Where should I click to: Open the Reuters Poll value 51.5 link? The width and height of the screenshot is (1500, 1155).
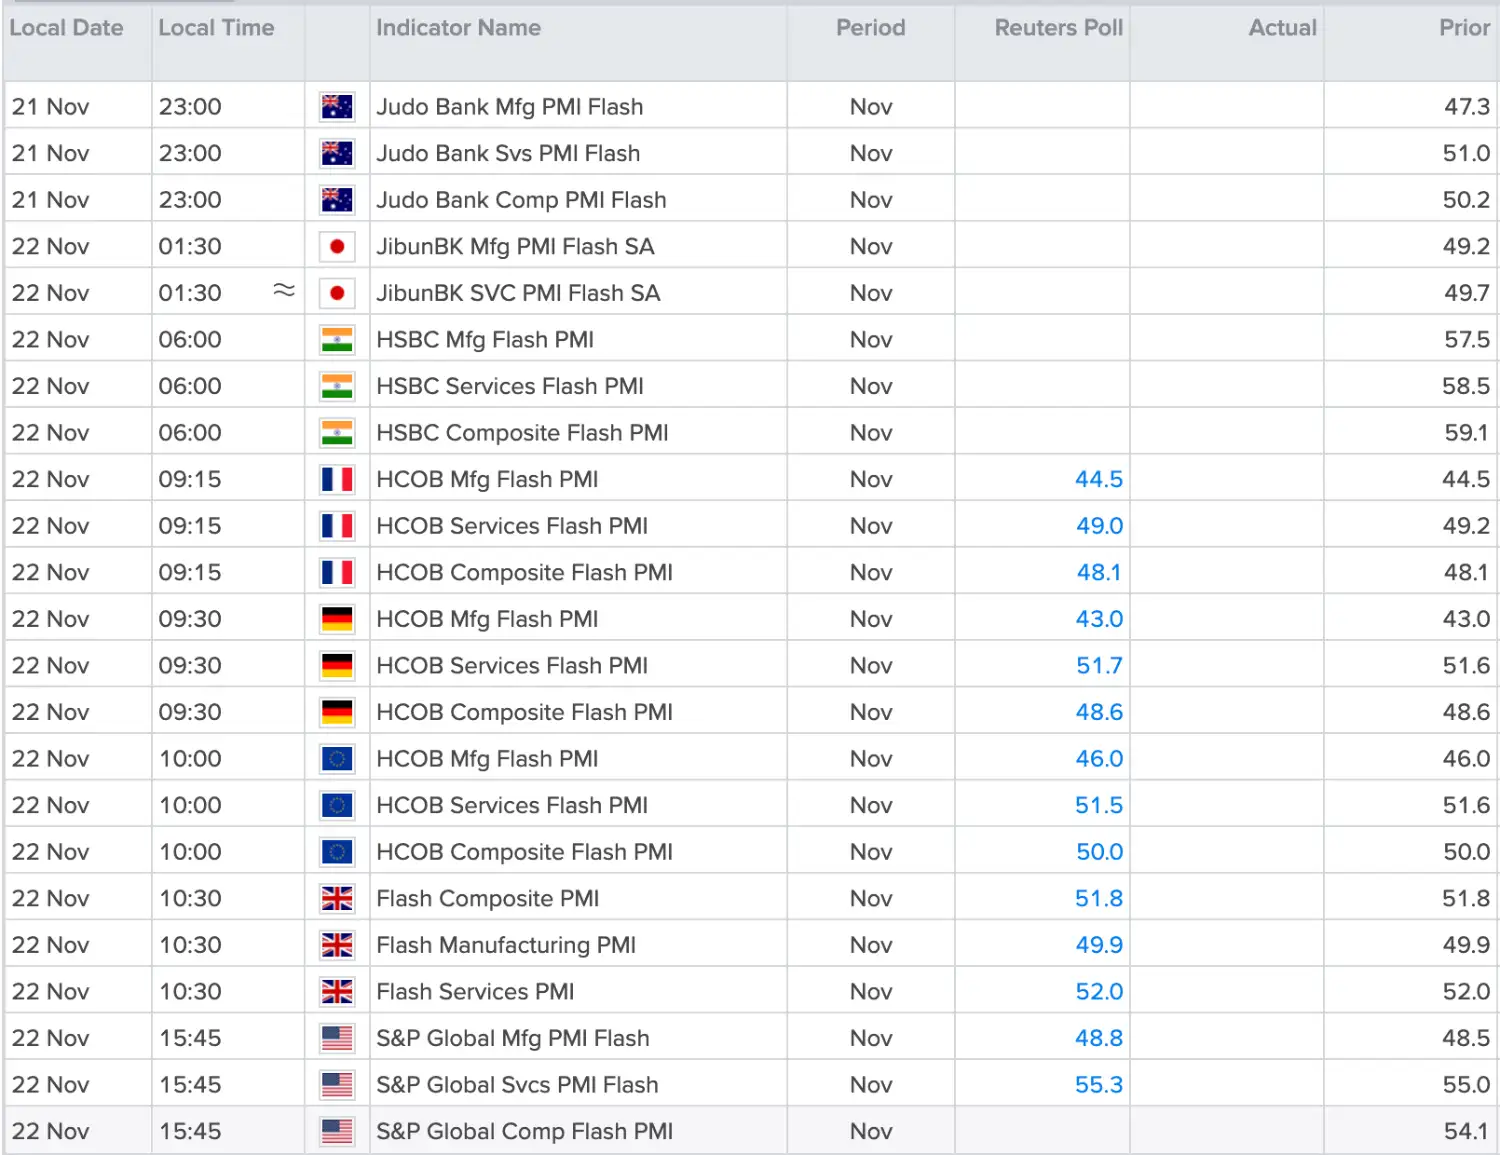[1099, 805]
